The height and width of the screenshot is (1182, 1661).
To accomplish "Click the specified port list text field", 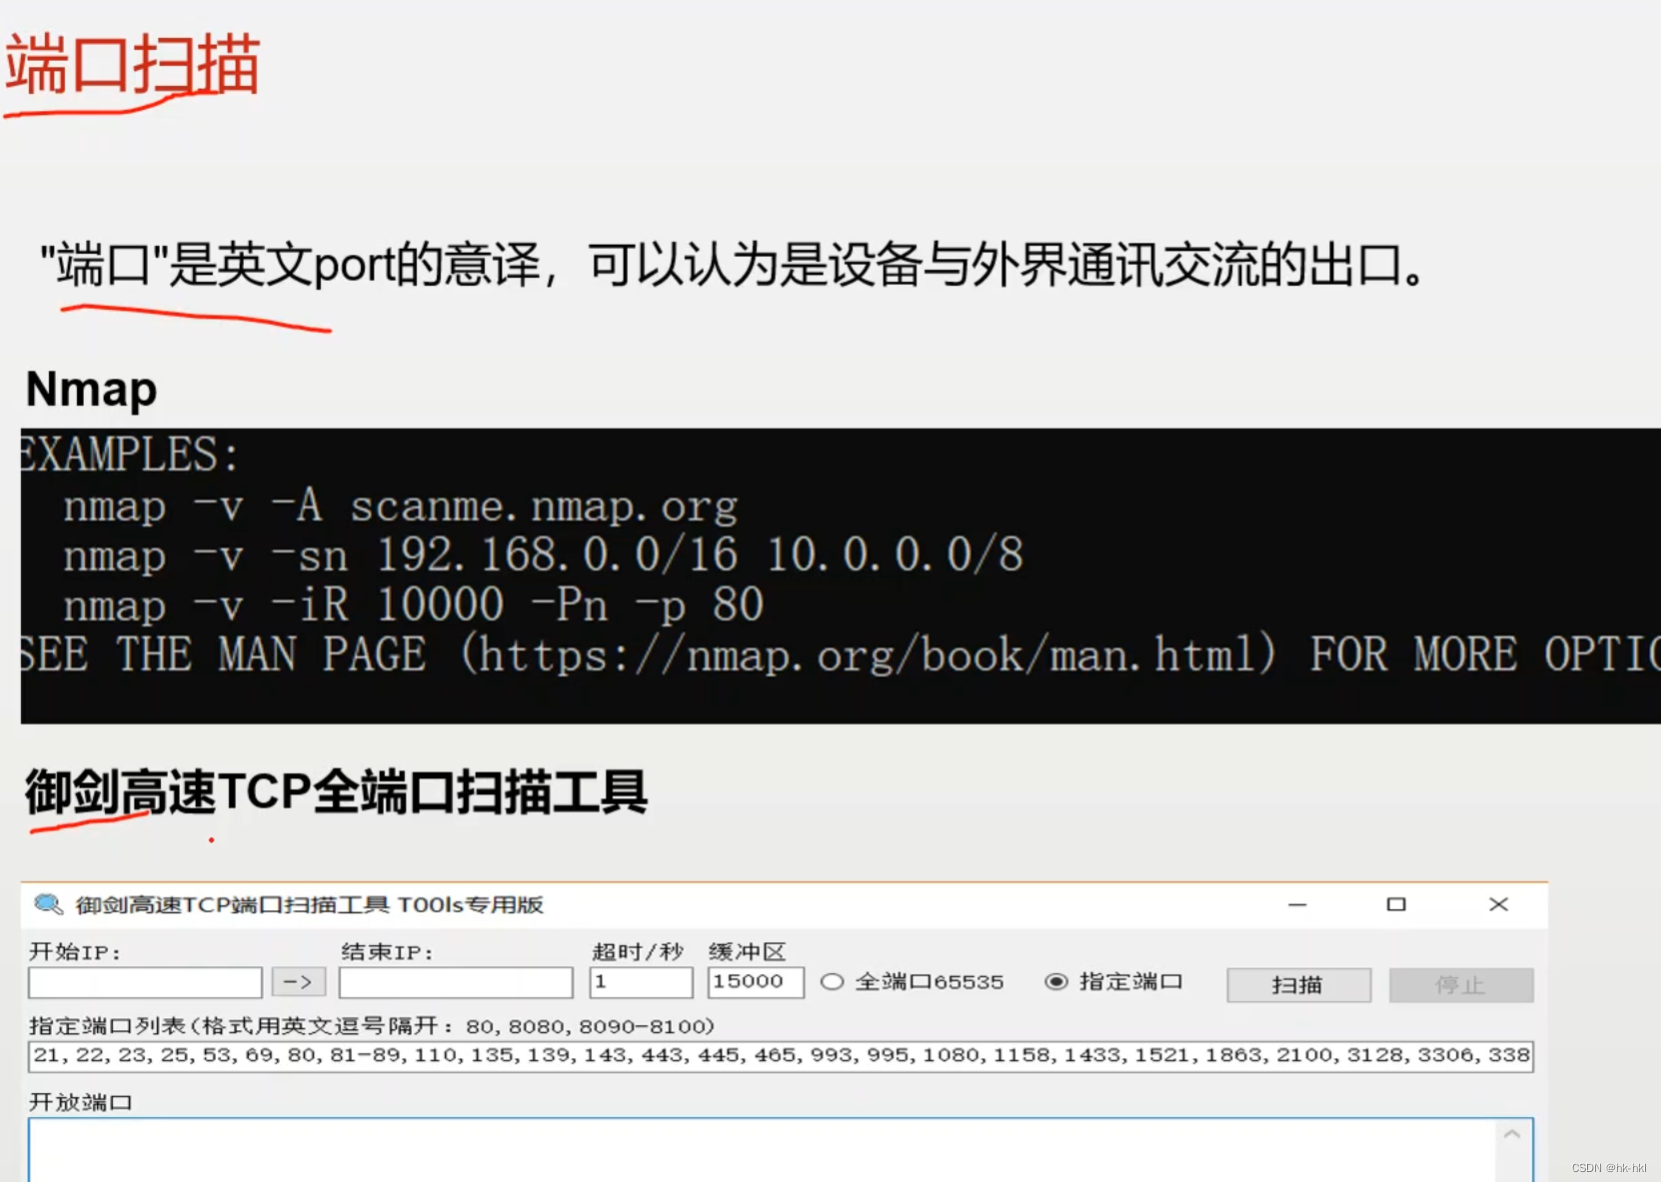I will [781, 1056].
